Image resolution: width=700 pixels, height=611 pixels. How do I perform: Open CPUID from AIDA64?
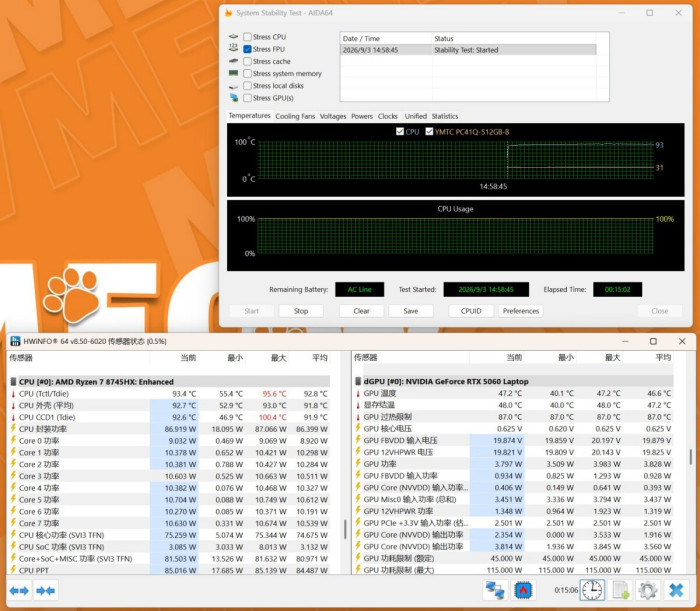pos(471,311)
